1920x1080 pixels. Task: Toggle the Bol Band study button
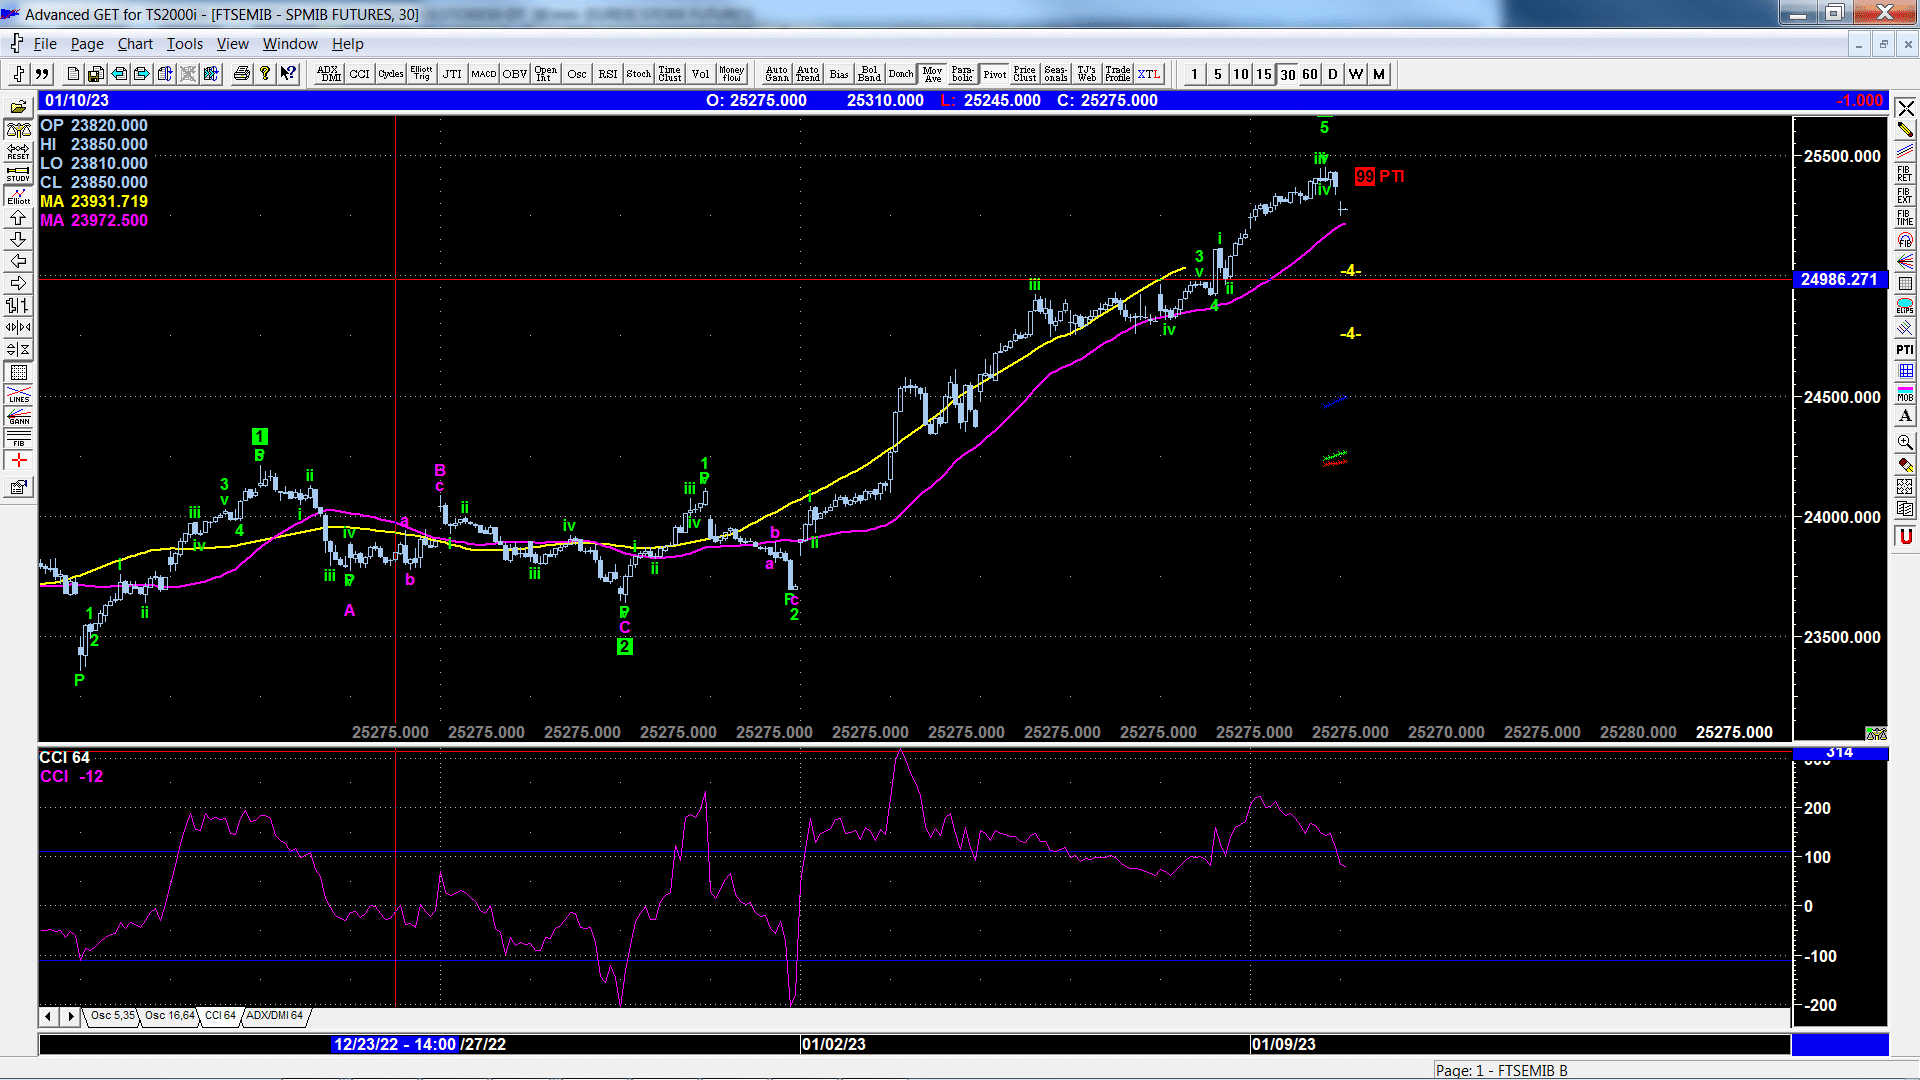pyautogui.click(x=870, y=74)
